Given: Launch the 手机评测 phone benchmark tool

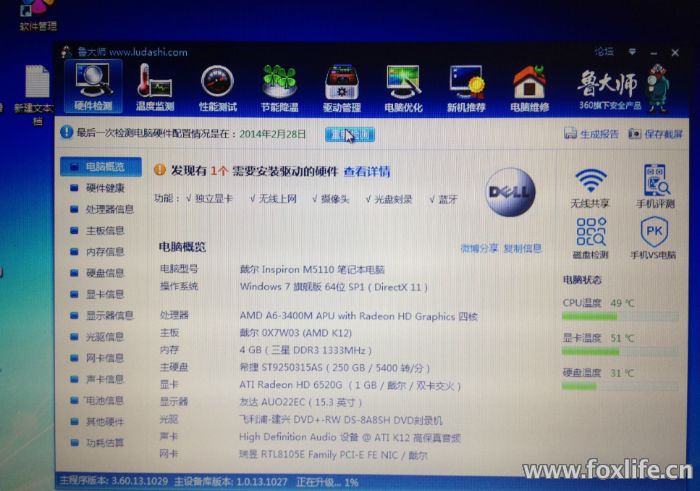Looking at the screenshot, I should click(655, 187).
